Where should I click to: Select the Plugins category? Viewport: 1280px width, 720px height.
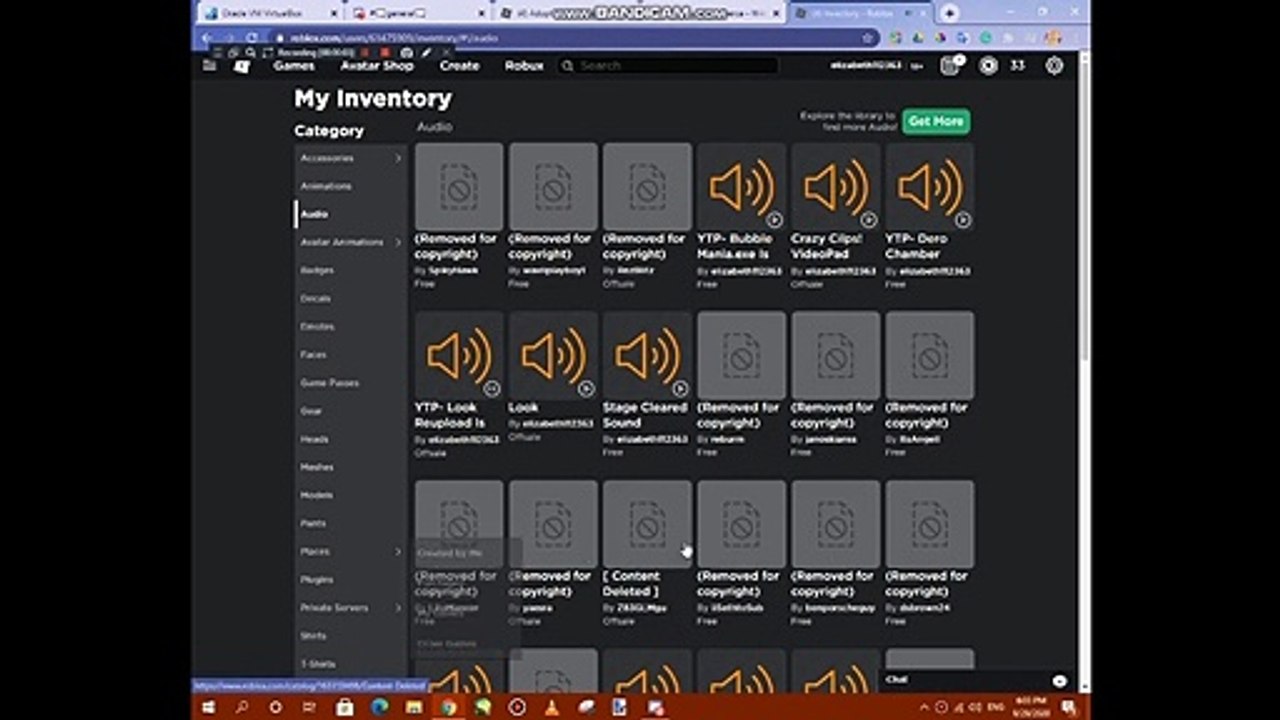tap(317, 579)
